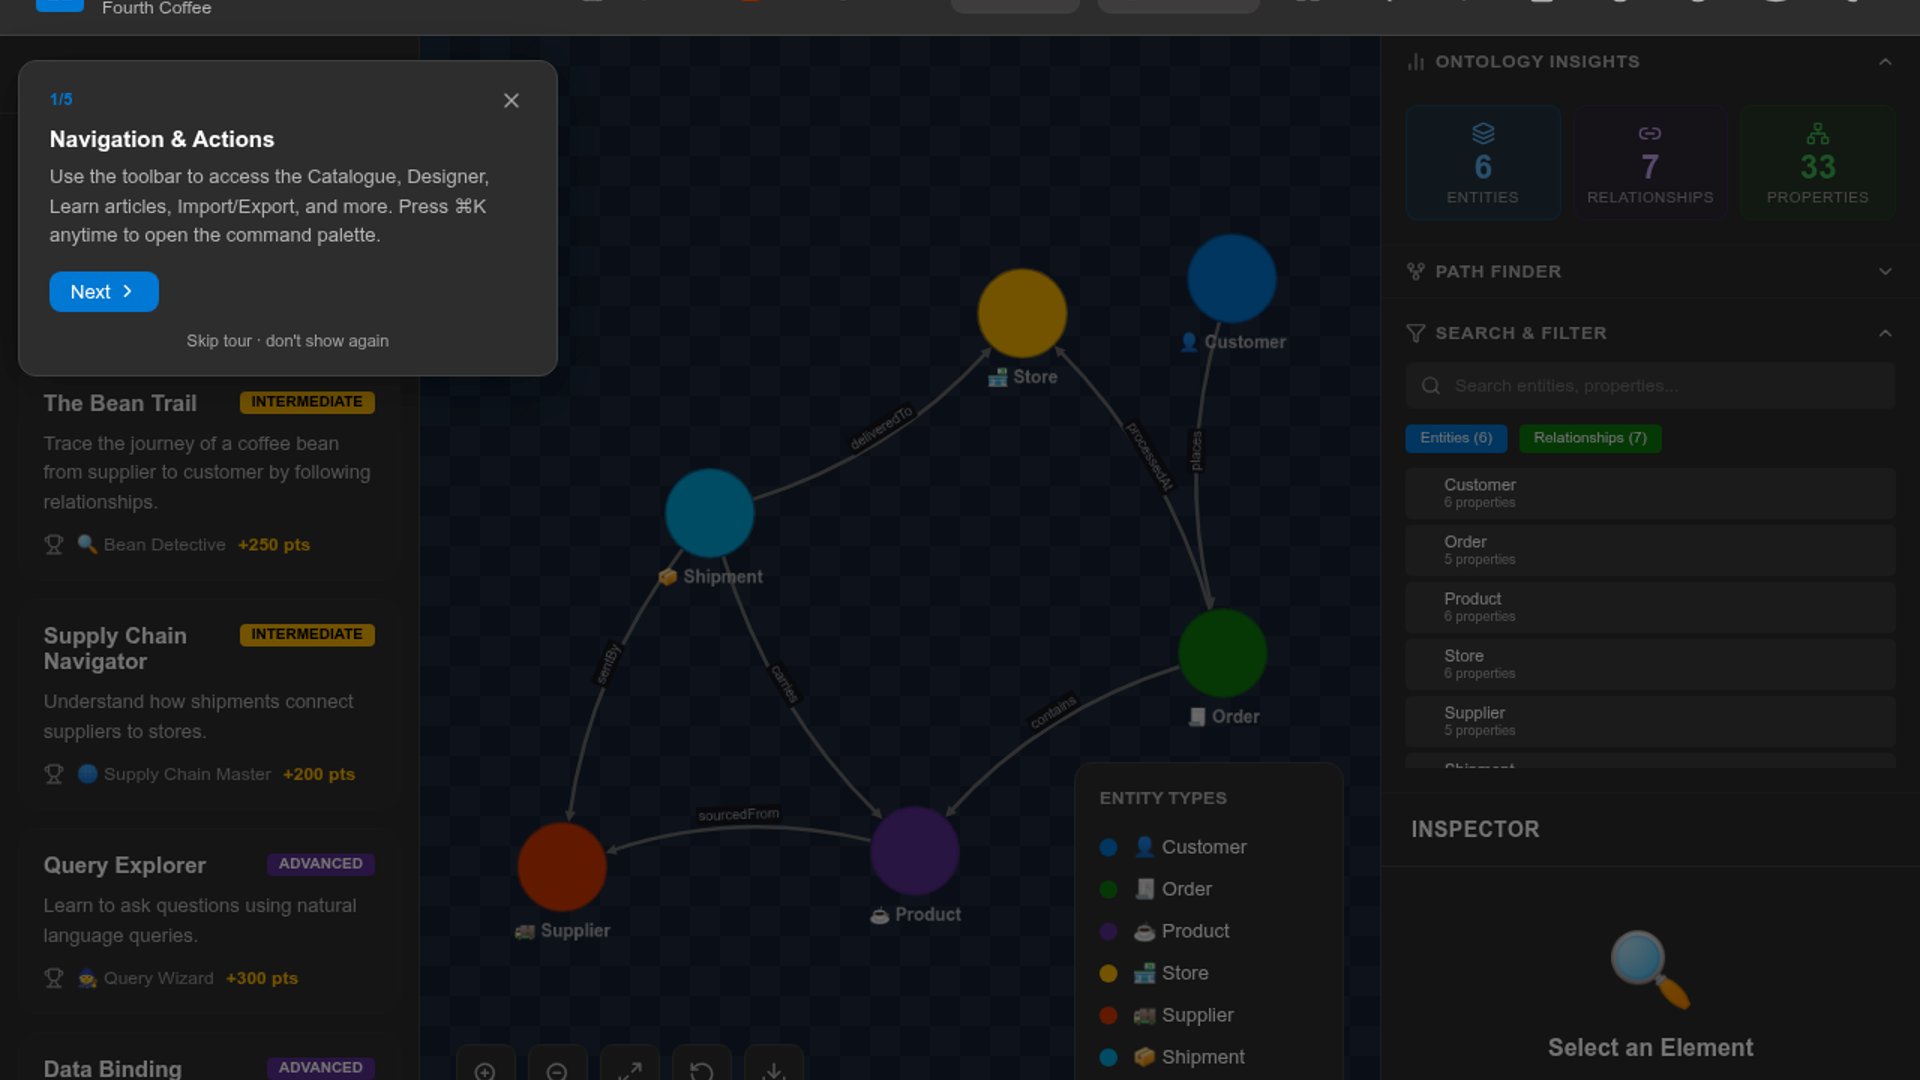
Task: Toggle the Relationships (7) filter chip
Action: (x=1590, y=438)
